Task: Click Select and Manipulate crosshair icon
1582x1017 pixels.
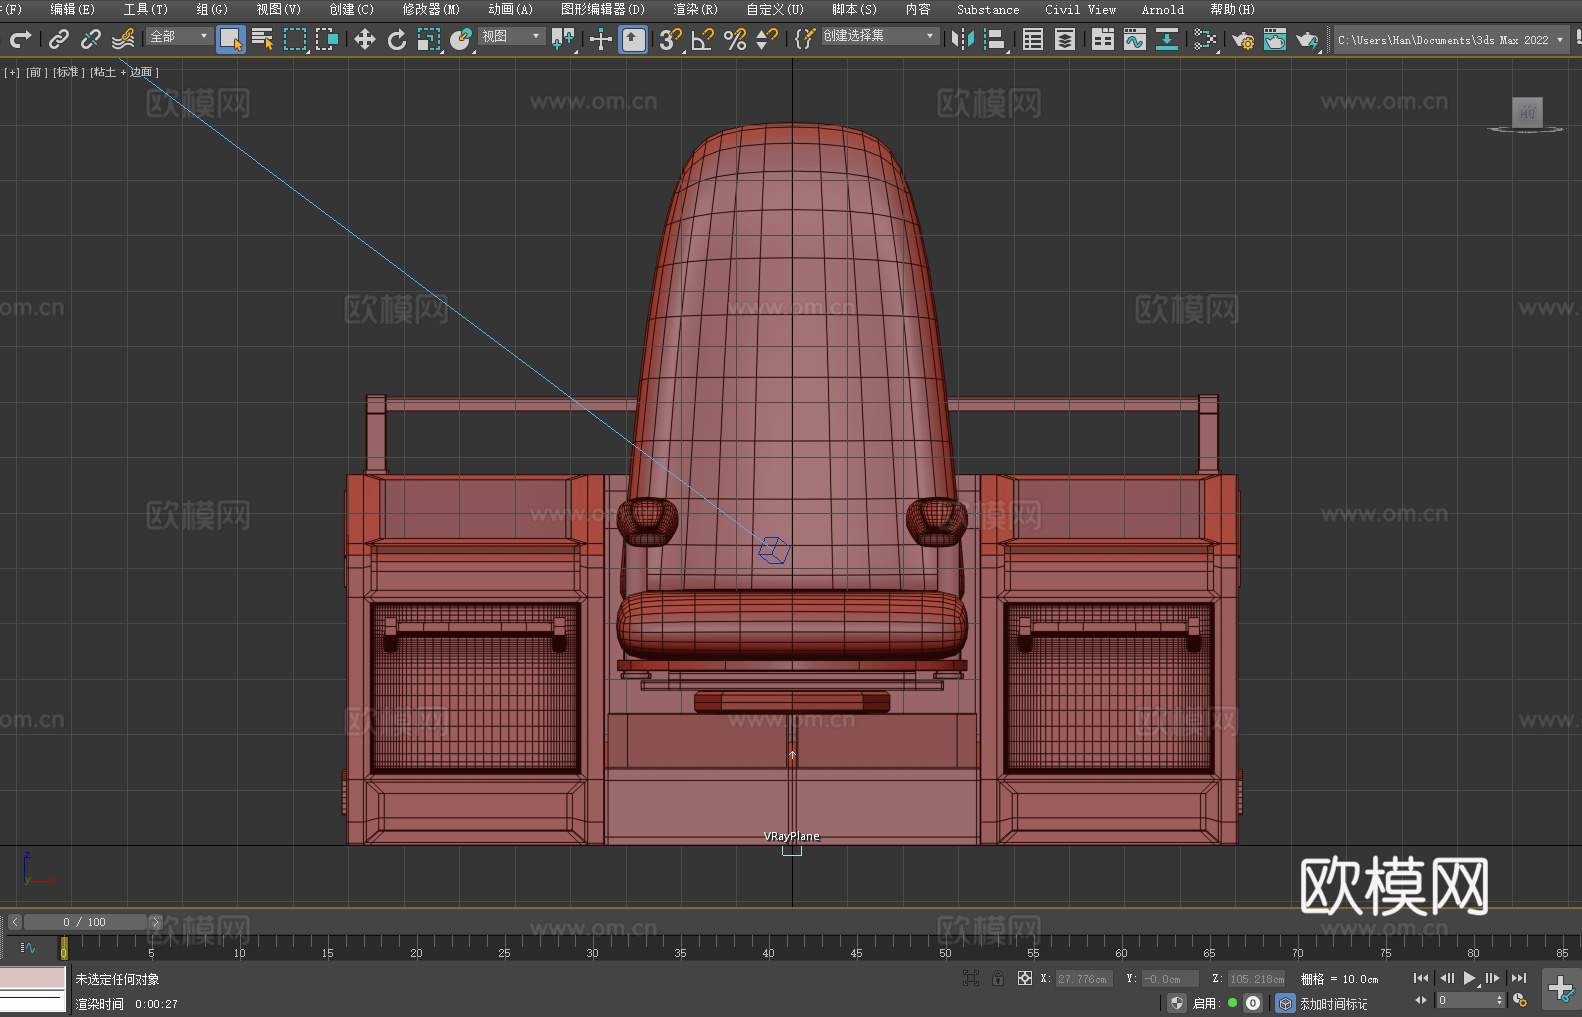Action: click(601, 39)
